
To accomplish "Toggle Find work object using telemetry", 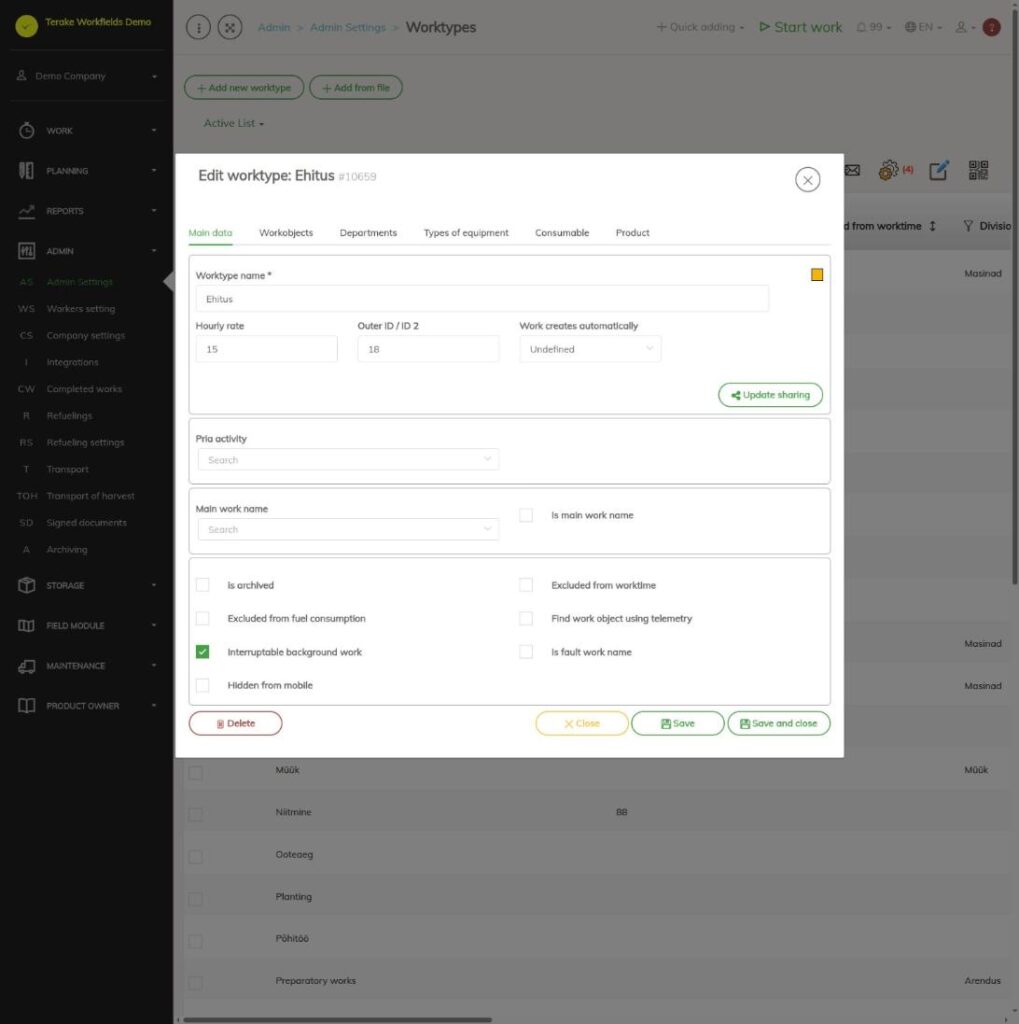I will point(526,618).
